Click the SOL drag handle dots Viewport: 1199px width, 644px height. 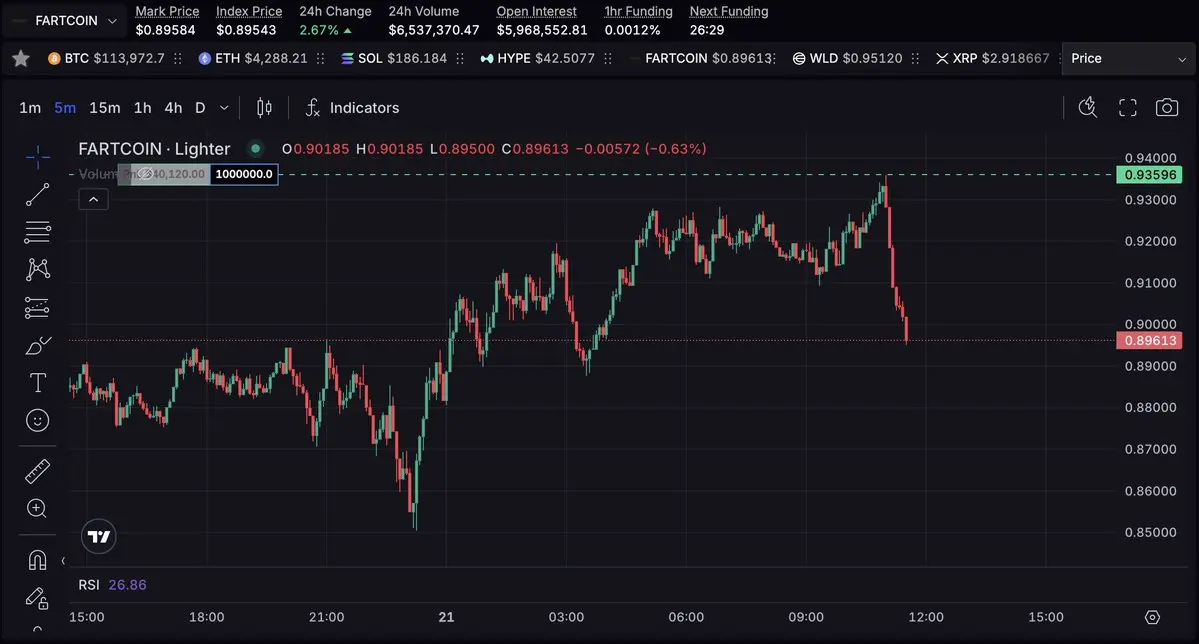460,58
